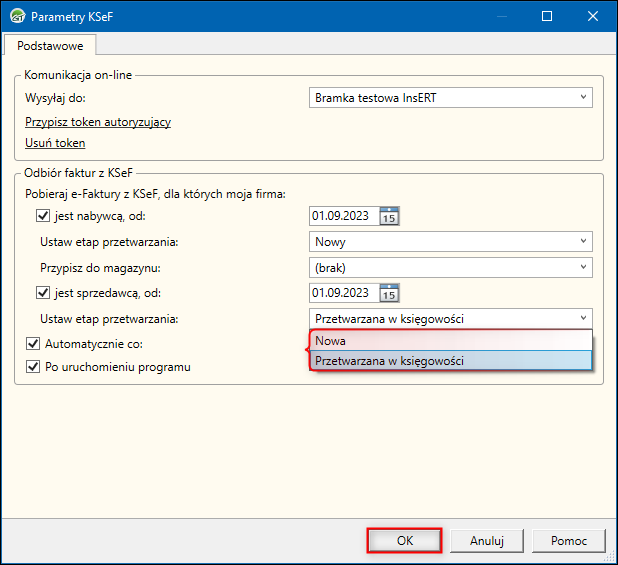Confirm settings with OK button
The height and width of the screenshot is (565, 618).
[405, 540]
